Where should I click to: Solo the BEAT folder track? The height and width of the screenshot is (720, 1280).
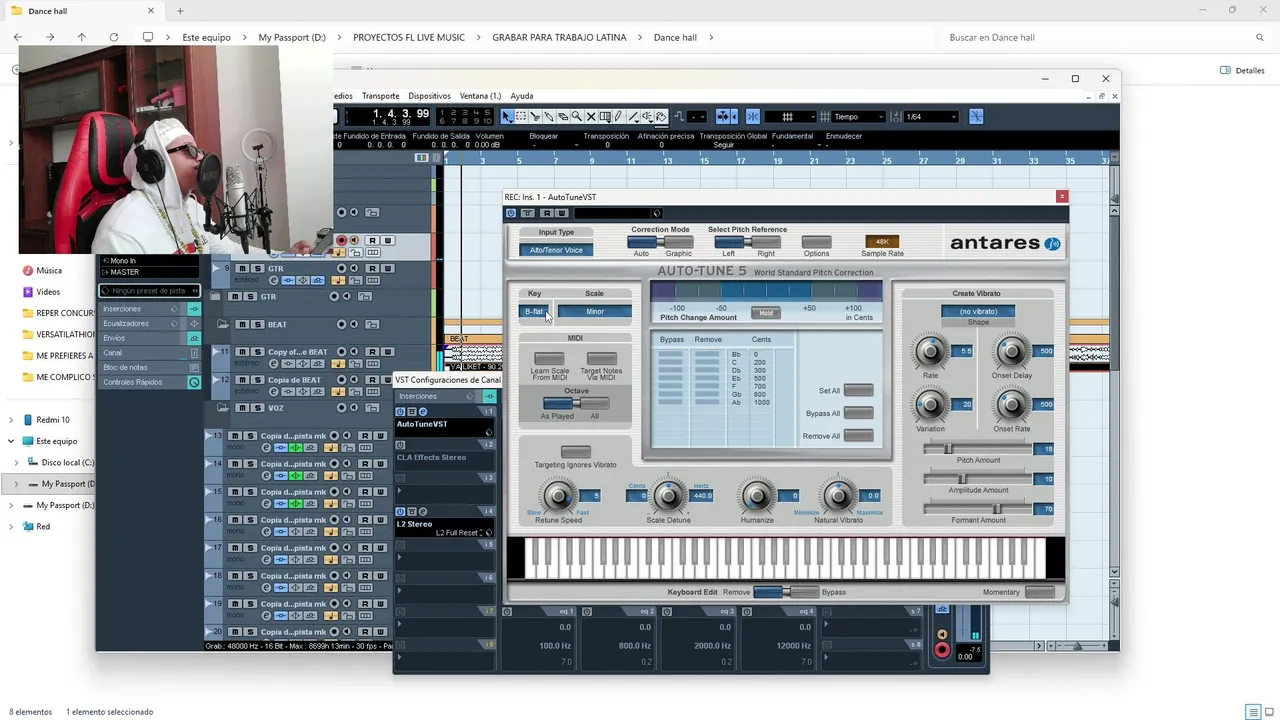pos(257,324)
